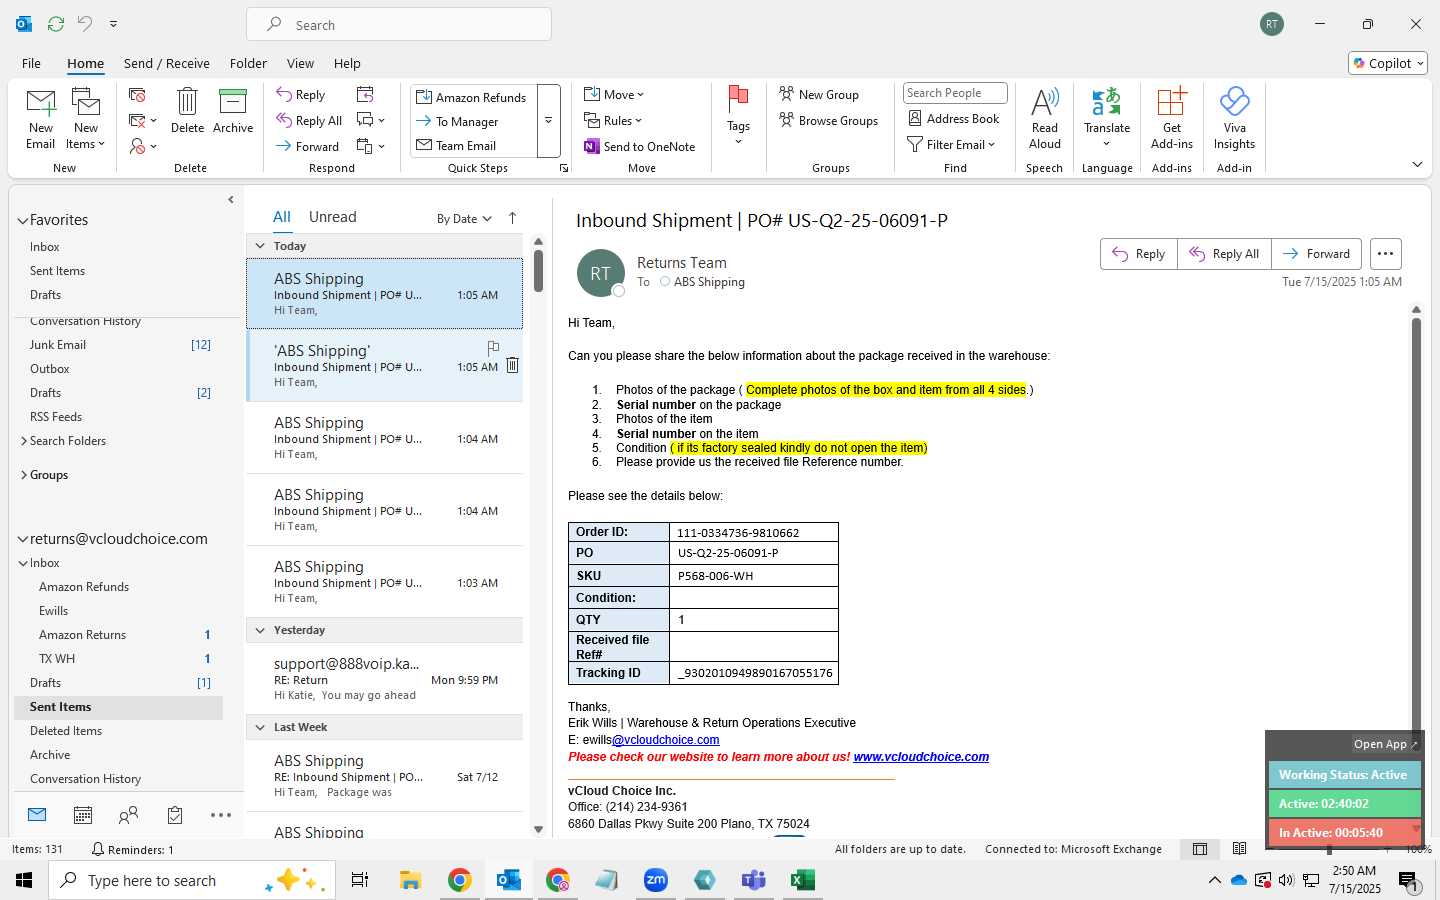Image resolution: width=1440 pixels, height=900 pixels.
Task: Open the Move dropdown
Action: (615, 94)
